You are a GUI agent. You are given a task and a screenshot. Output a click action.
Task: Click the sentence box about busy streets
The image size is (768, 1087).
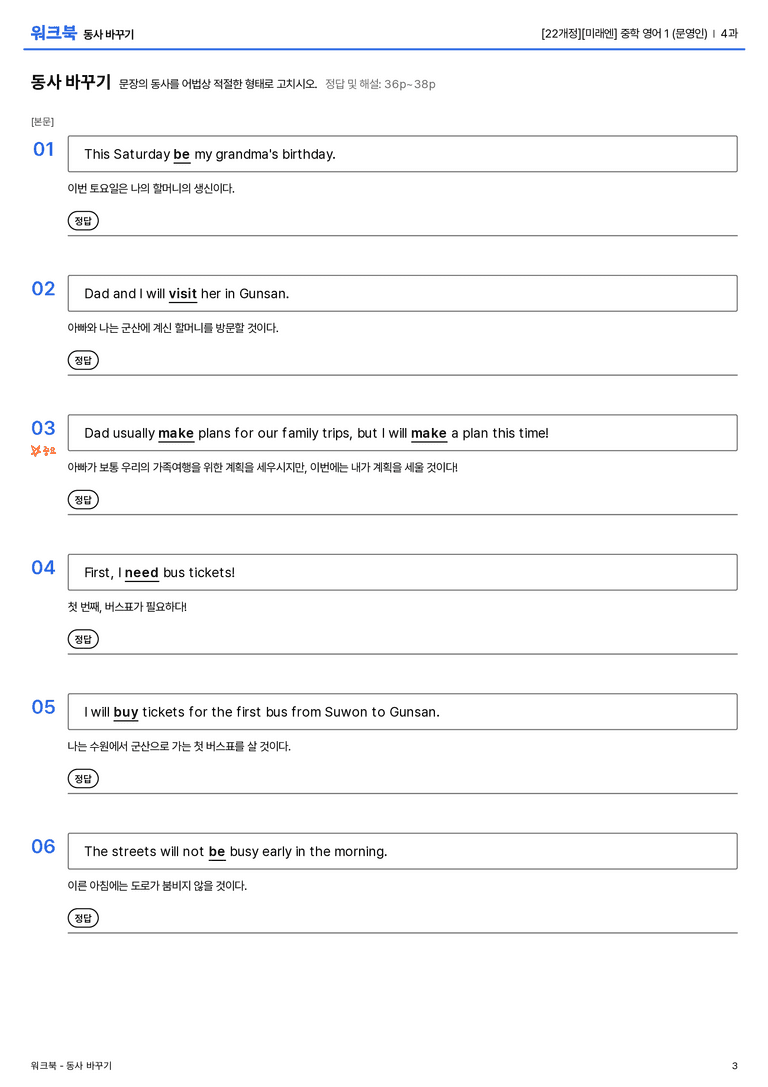[x=402, y=851]
